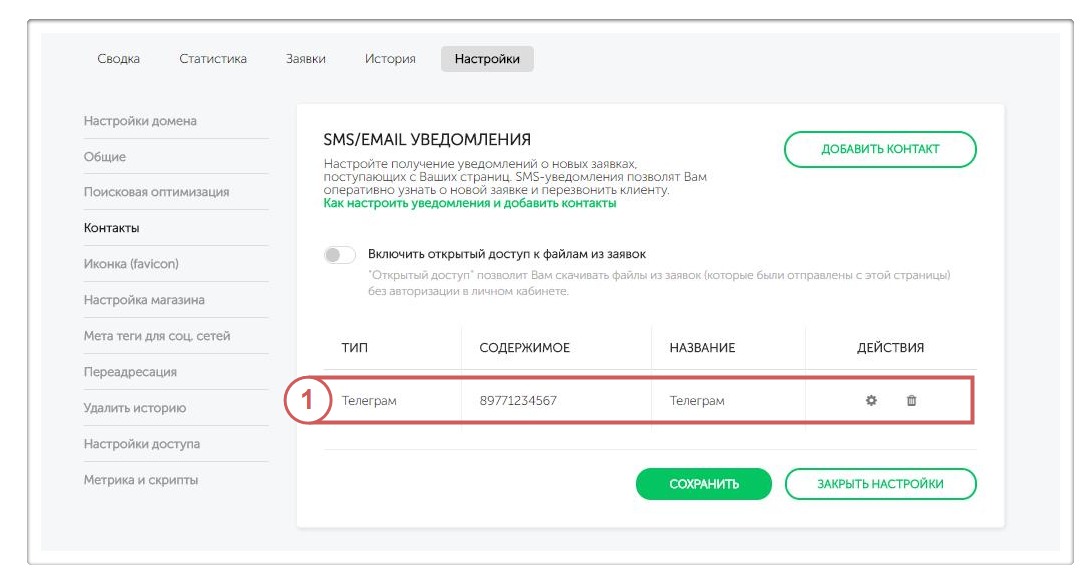Click the gear icon for Telegram contact

[x=871, y=401]
